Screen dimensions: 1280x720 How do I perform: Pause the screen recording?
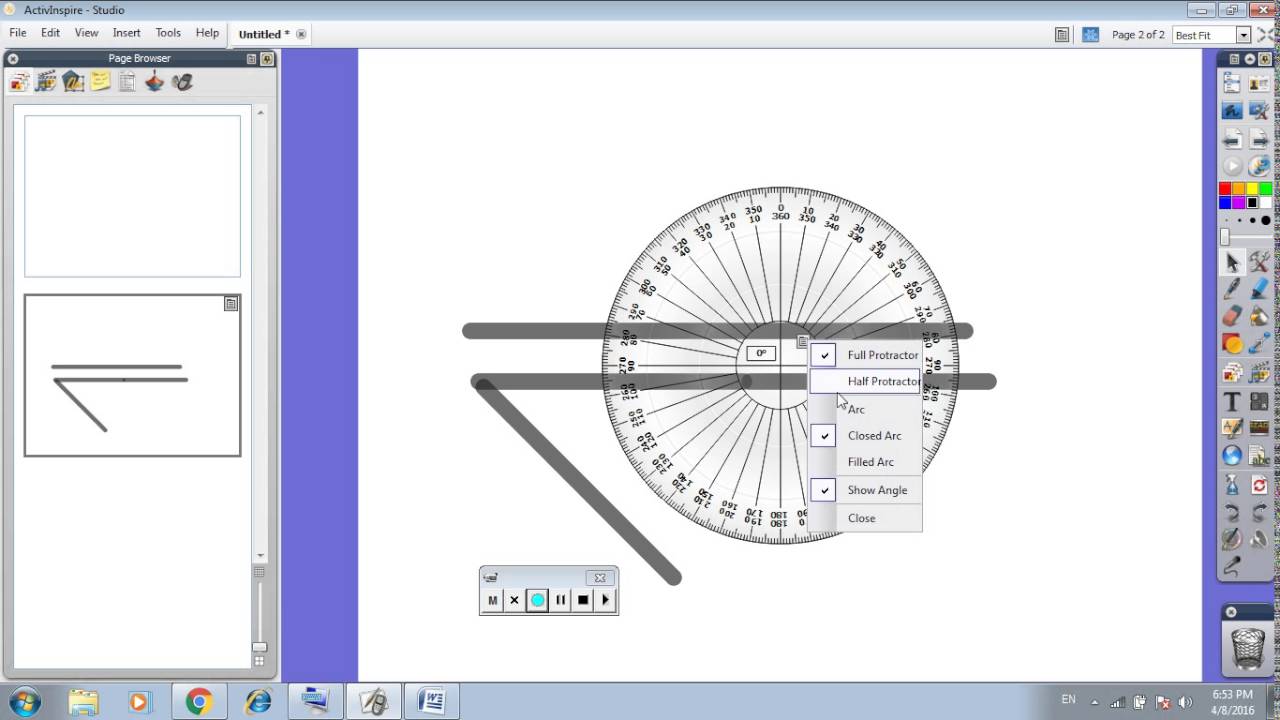[x=560, y=600]
